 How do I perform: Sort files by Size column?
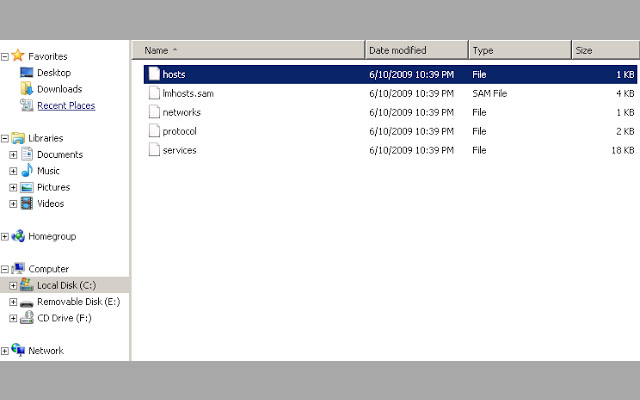[x=603, y=50]
